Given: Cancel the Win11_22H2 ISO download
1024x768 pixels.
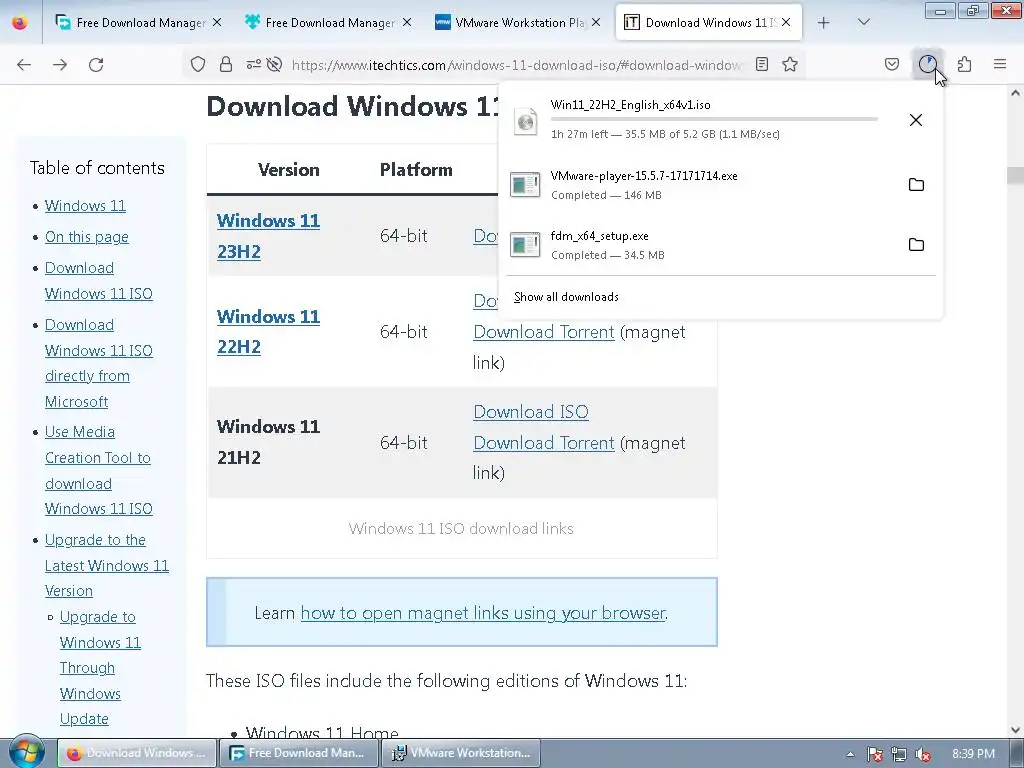Looking at the screenshot, I should 916,120.
